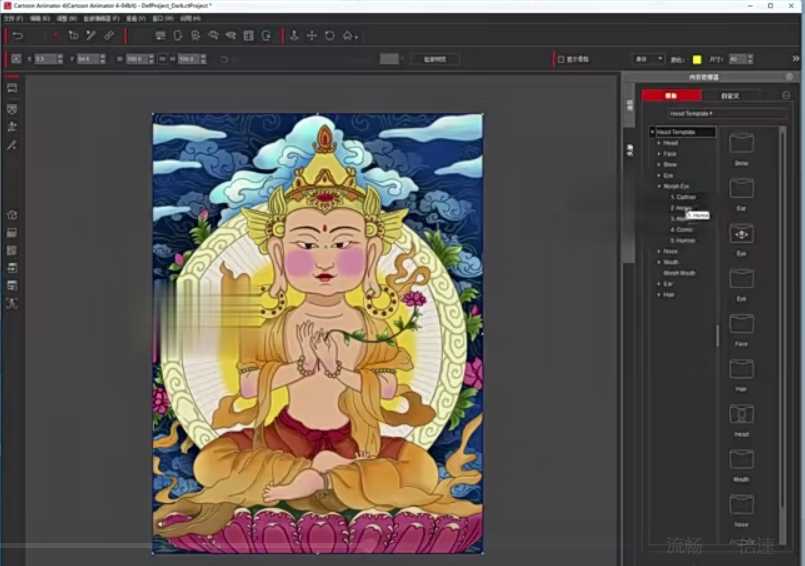The width and height of the screenshot is (805, 566).
Task: Click the content list vertical scrollbar
Action: pyautogui.click(x=782, y=334)
